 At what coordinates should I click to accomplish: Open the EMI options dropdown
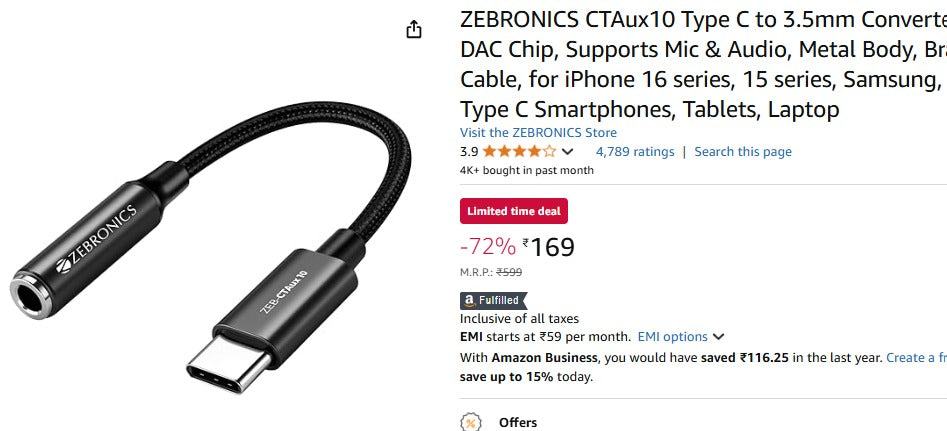(x=681, y=337)
